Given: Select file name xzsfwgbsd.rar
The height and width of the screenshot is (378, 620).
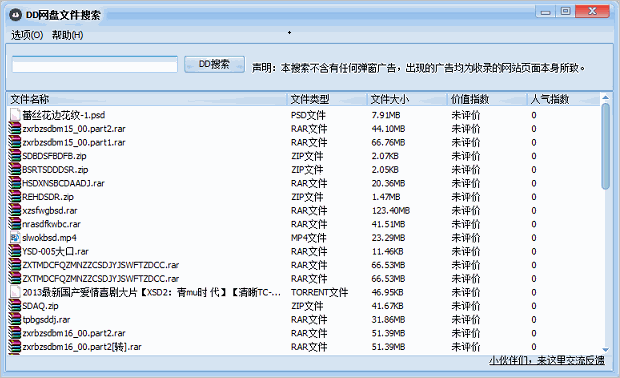Looking at the screenshot, I should pos(50,211).
